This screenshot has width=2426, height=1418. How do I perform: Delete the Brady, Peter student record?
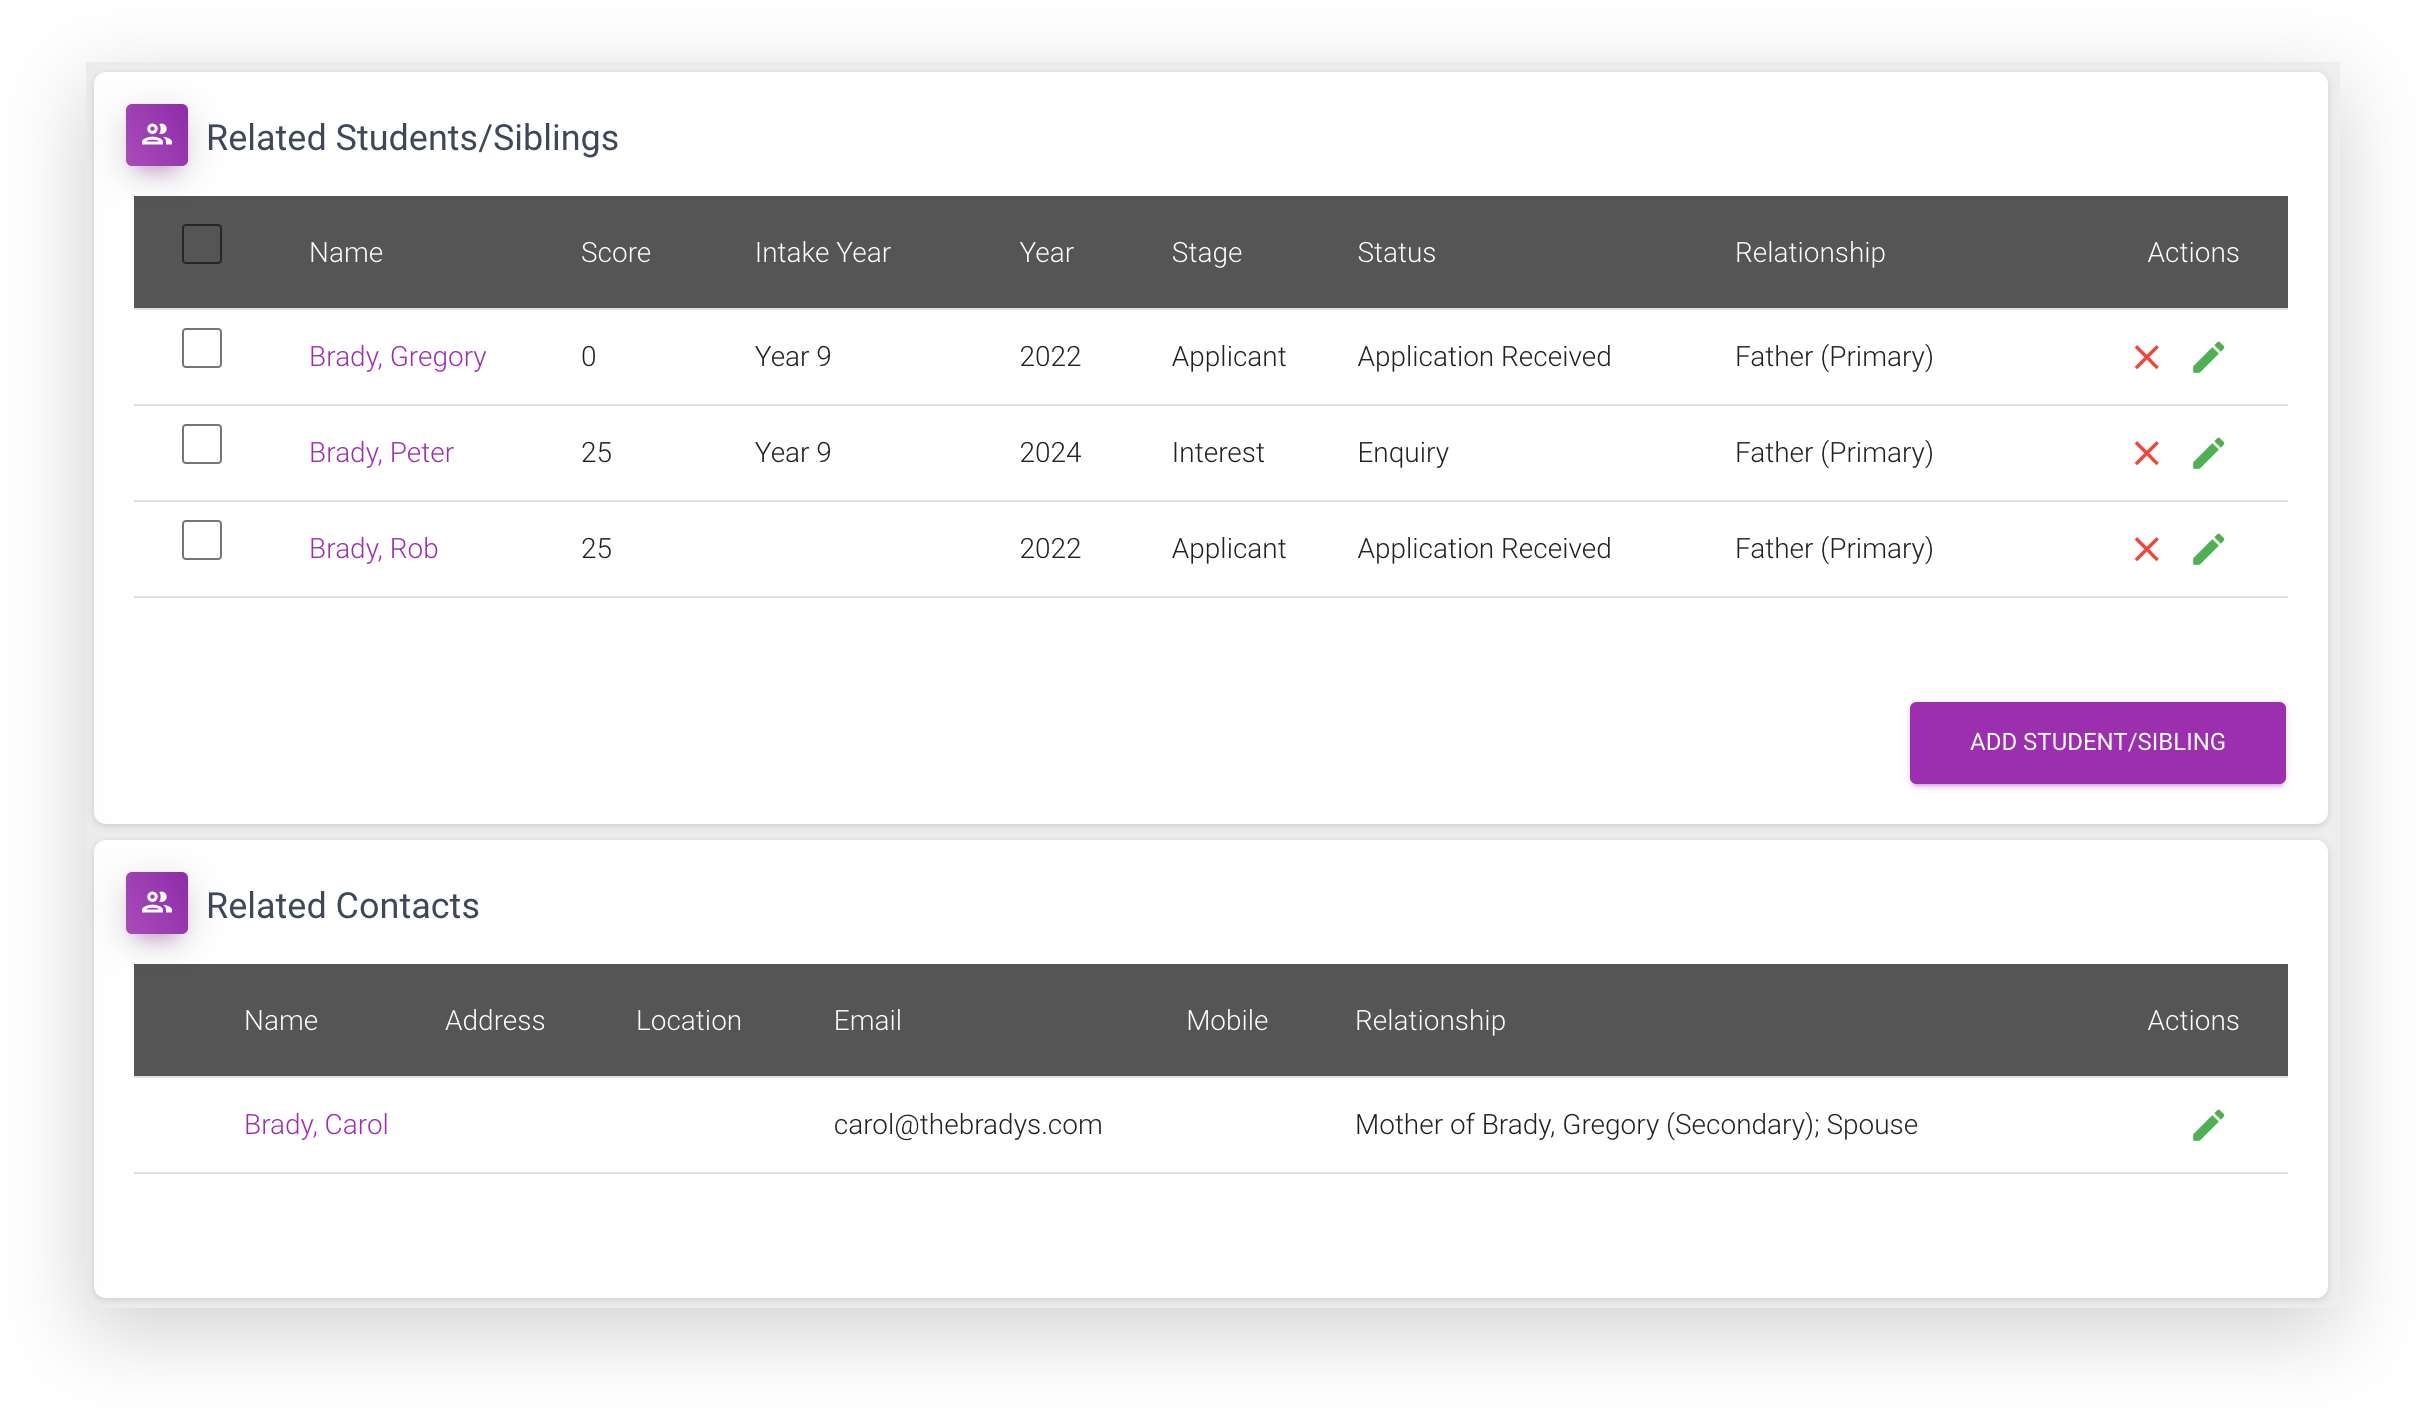(2147, 453)
